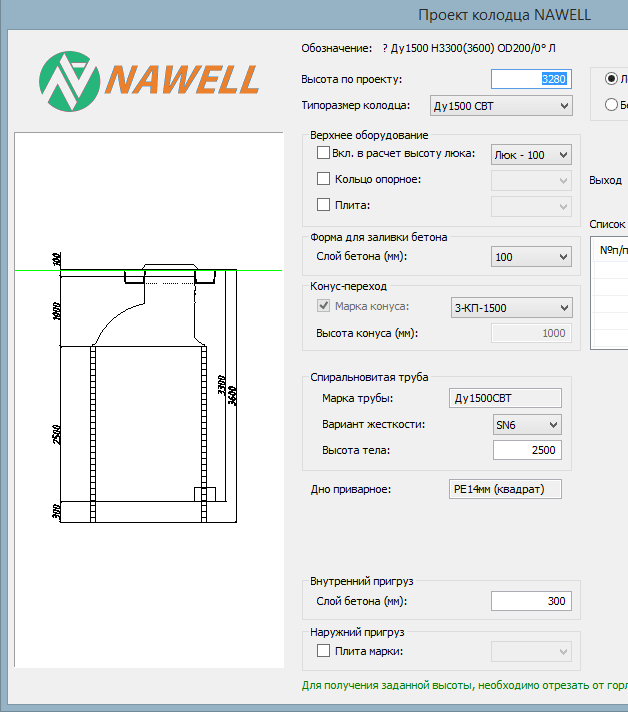The width and height of the screenshot is (628, 712).
Task: Open the Типоразмер колодца dropdown
Action: pyautogui.click(x=501, y=106)
